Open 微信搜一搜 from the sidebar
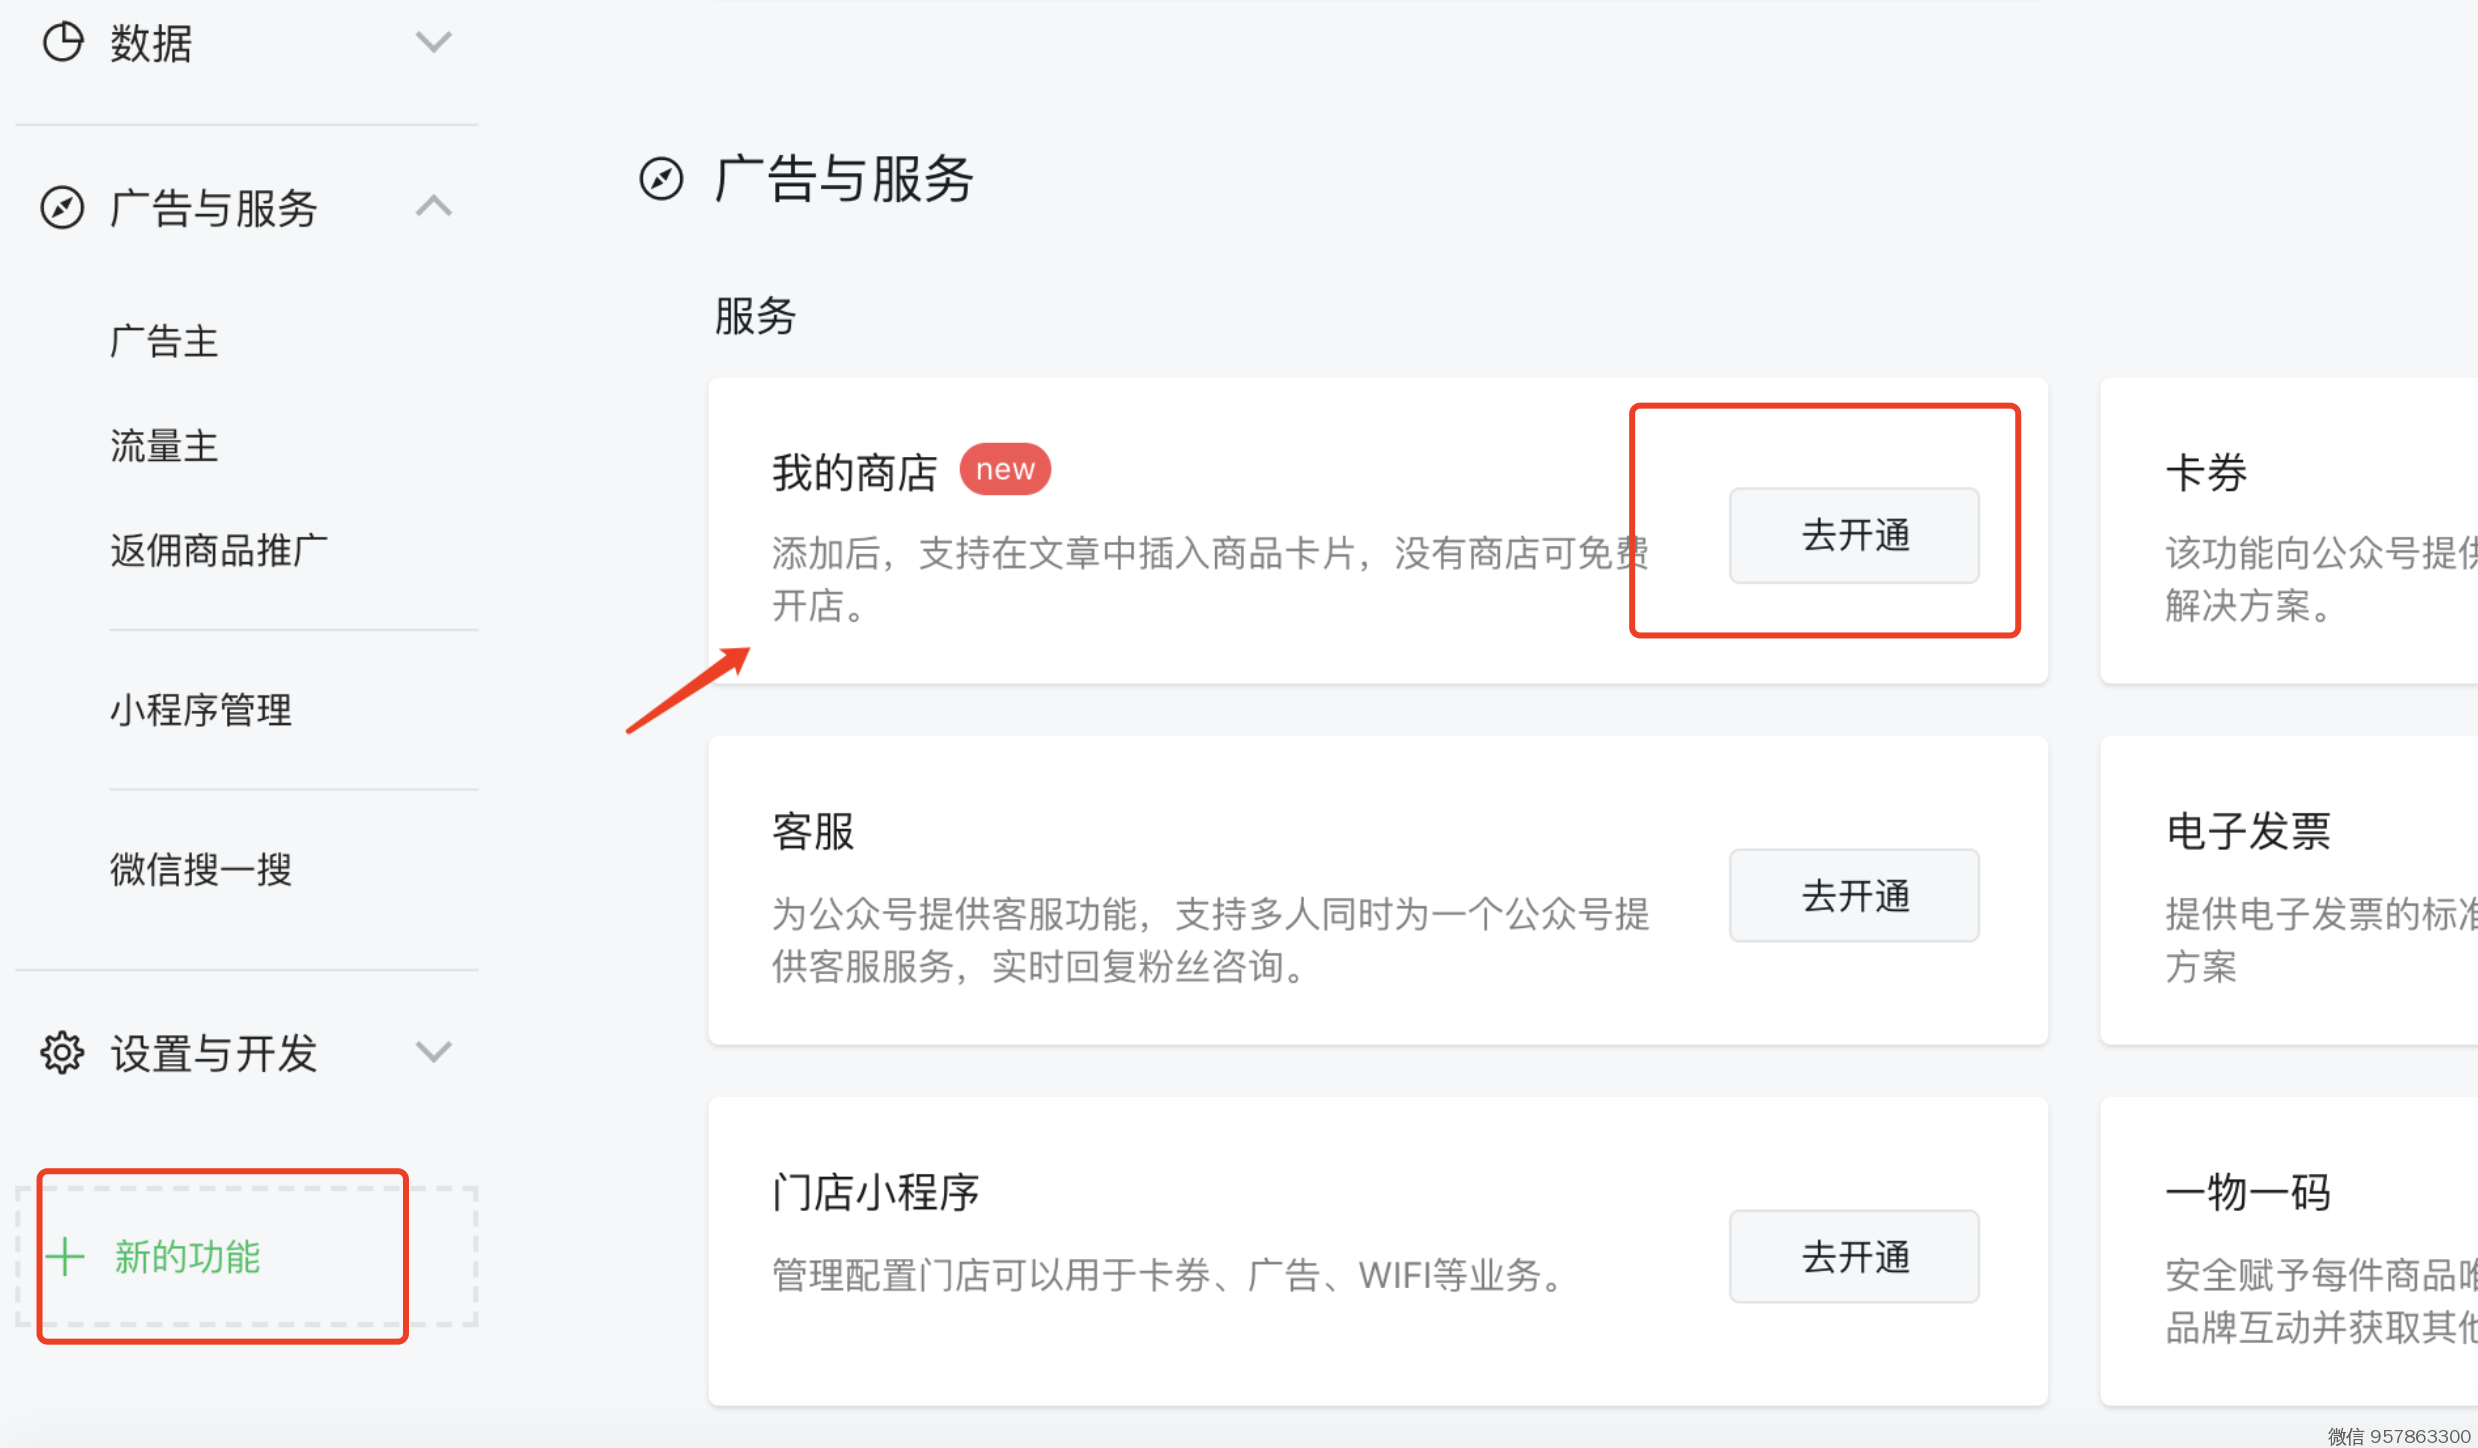Screen dimensions: 2478x1448 [x=201, y=869]
